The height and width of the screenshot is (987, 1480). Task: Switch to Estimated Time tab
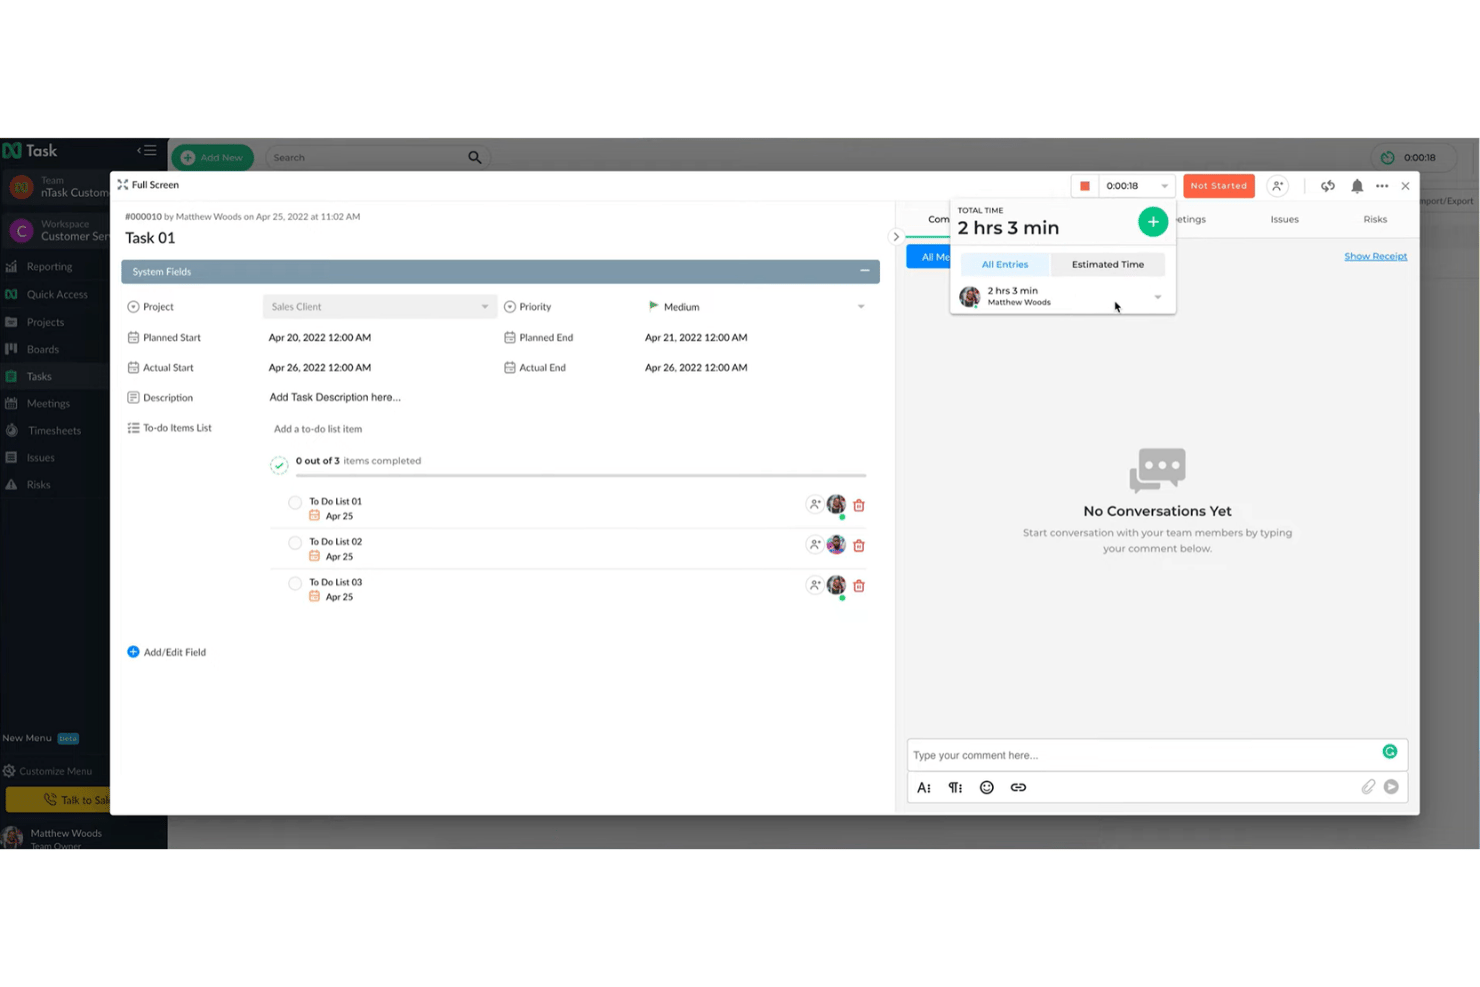(x=1108, y=265)
